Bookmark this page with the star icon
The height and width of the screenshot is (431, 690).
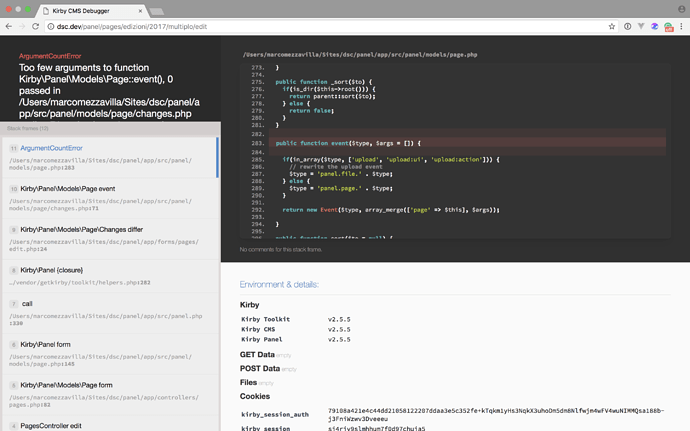[612, 26]
